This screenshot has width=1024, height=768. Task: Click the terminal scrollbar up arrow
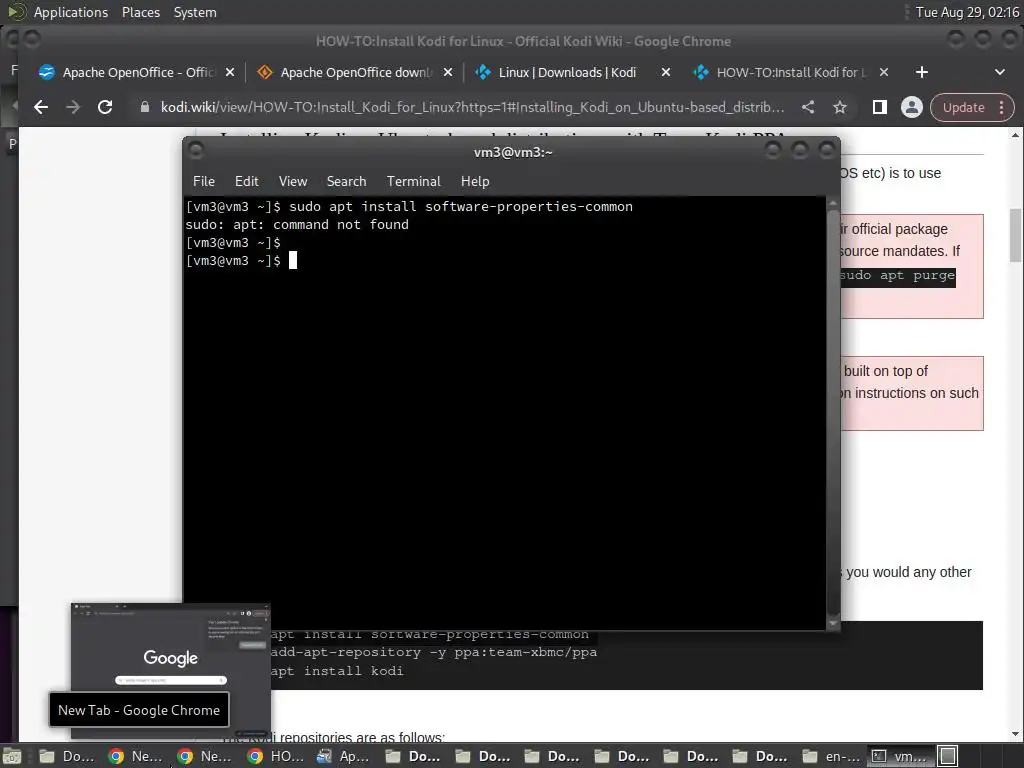(833, 203)
